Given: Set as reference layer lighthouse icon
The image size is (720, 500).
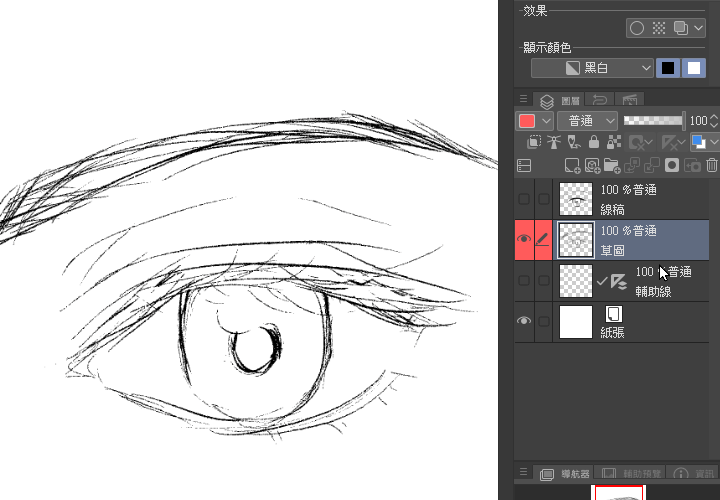Looking at the screenshot, I should tap(554, 142).
